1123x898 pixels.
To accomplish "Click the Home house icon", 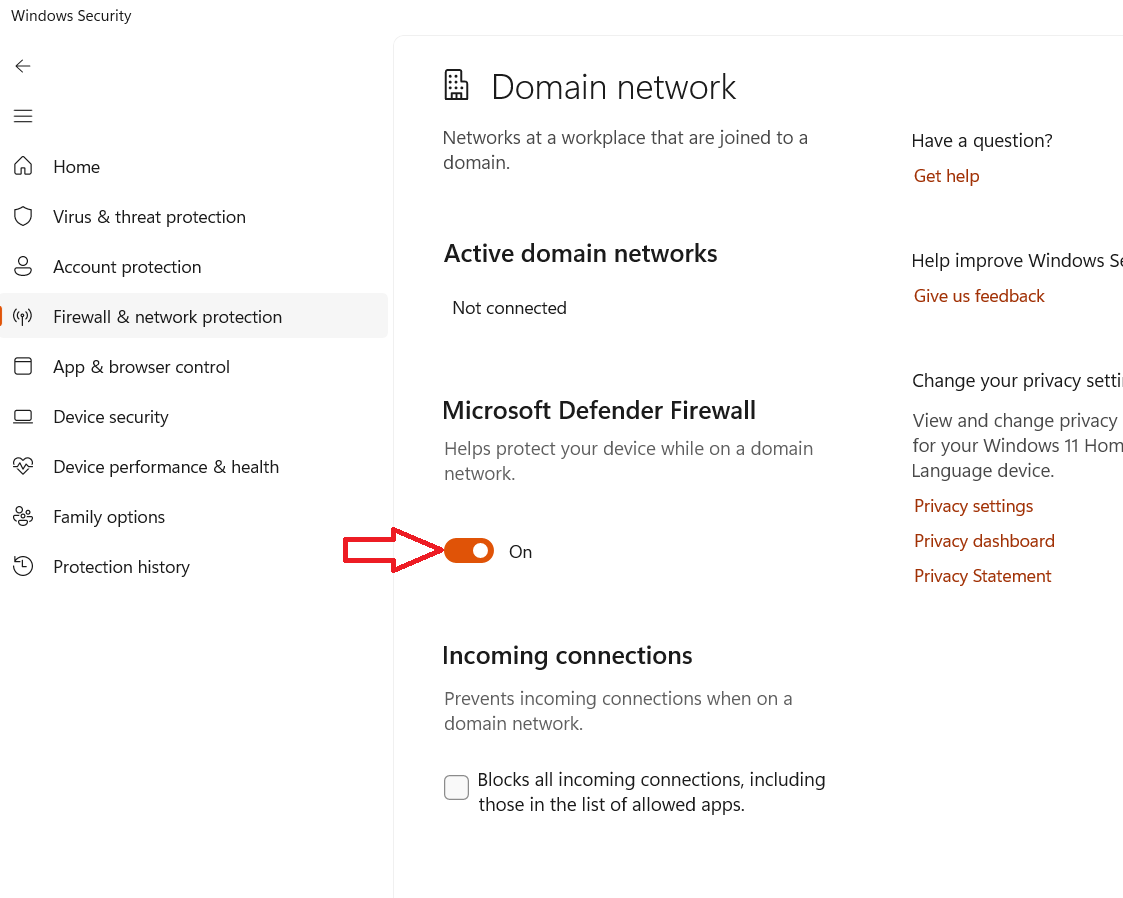I will coord(23,167).
